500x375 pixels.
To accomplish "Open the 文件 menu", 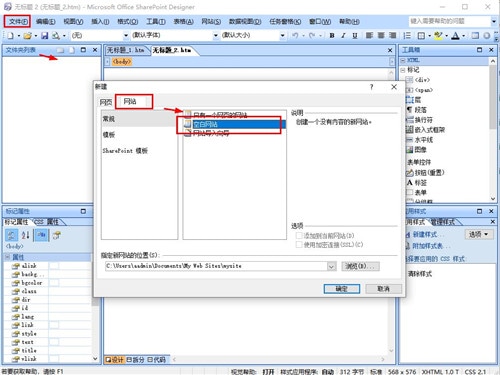I will (x=18, y=21).
